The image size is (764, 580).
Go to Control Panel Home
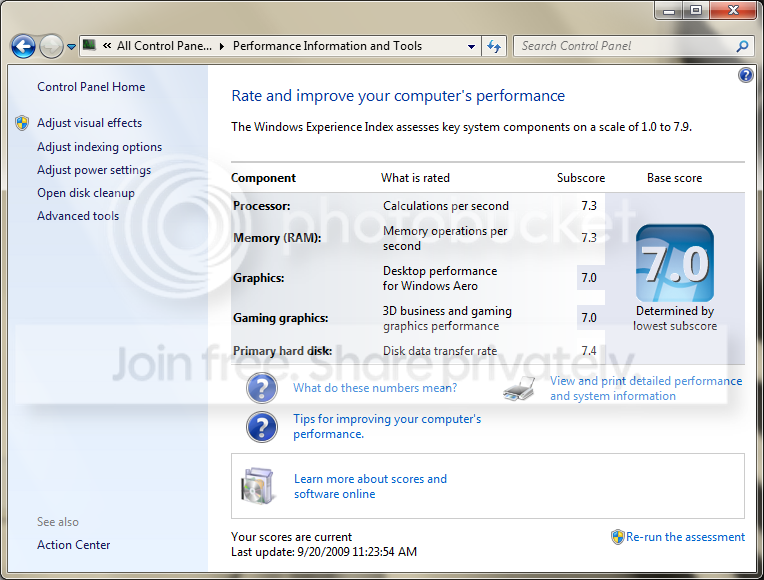coord(91,87)
